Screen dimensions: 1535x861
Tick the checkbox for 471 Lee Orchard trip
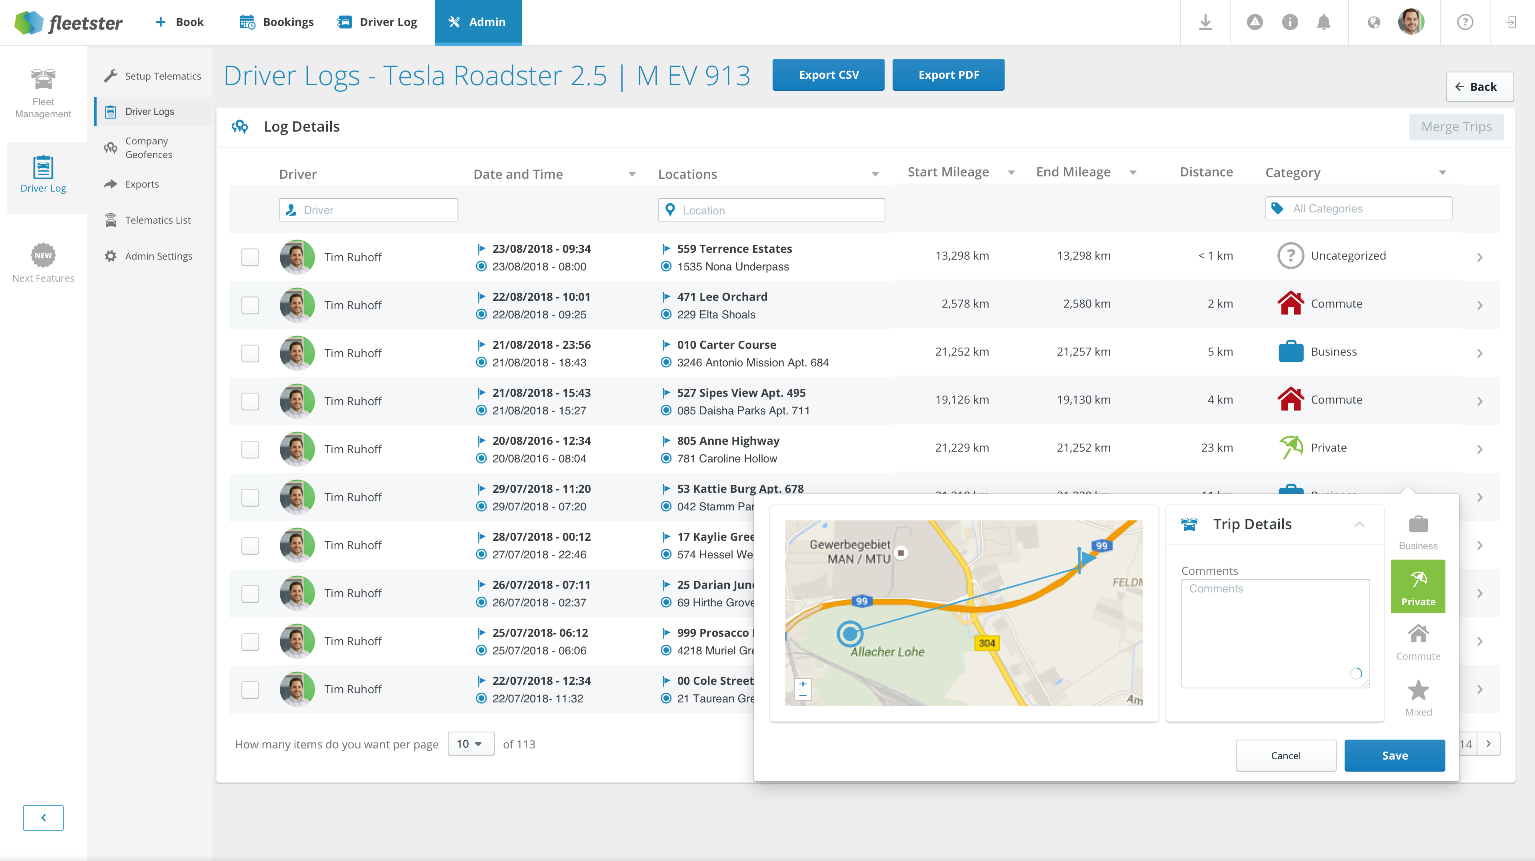coord(250,305)
